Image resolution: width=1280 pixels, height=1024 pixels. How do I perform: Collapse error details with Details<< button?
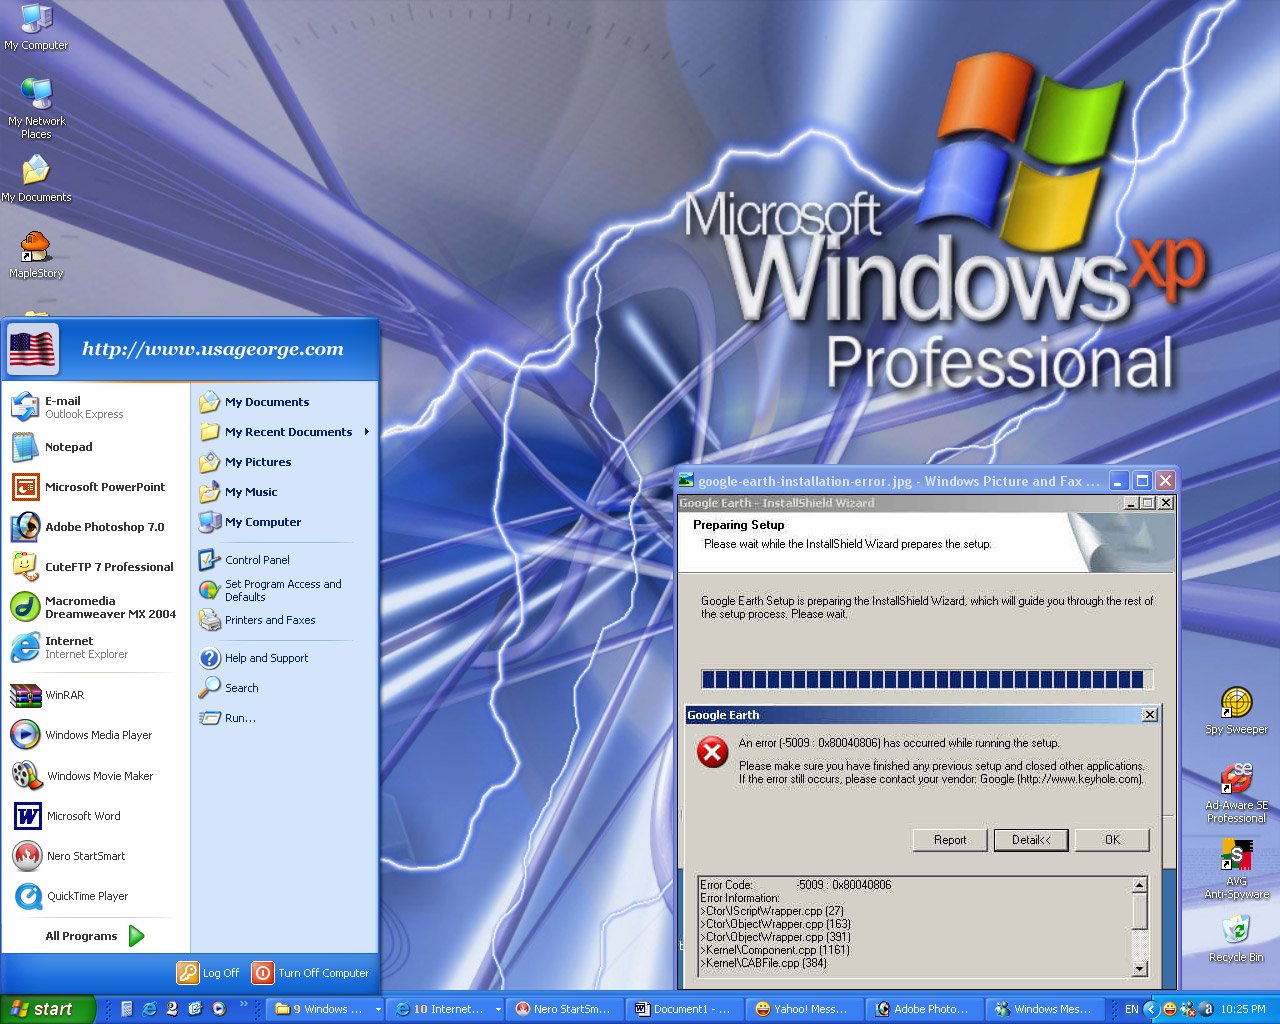pos(1031,840)
